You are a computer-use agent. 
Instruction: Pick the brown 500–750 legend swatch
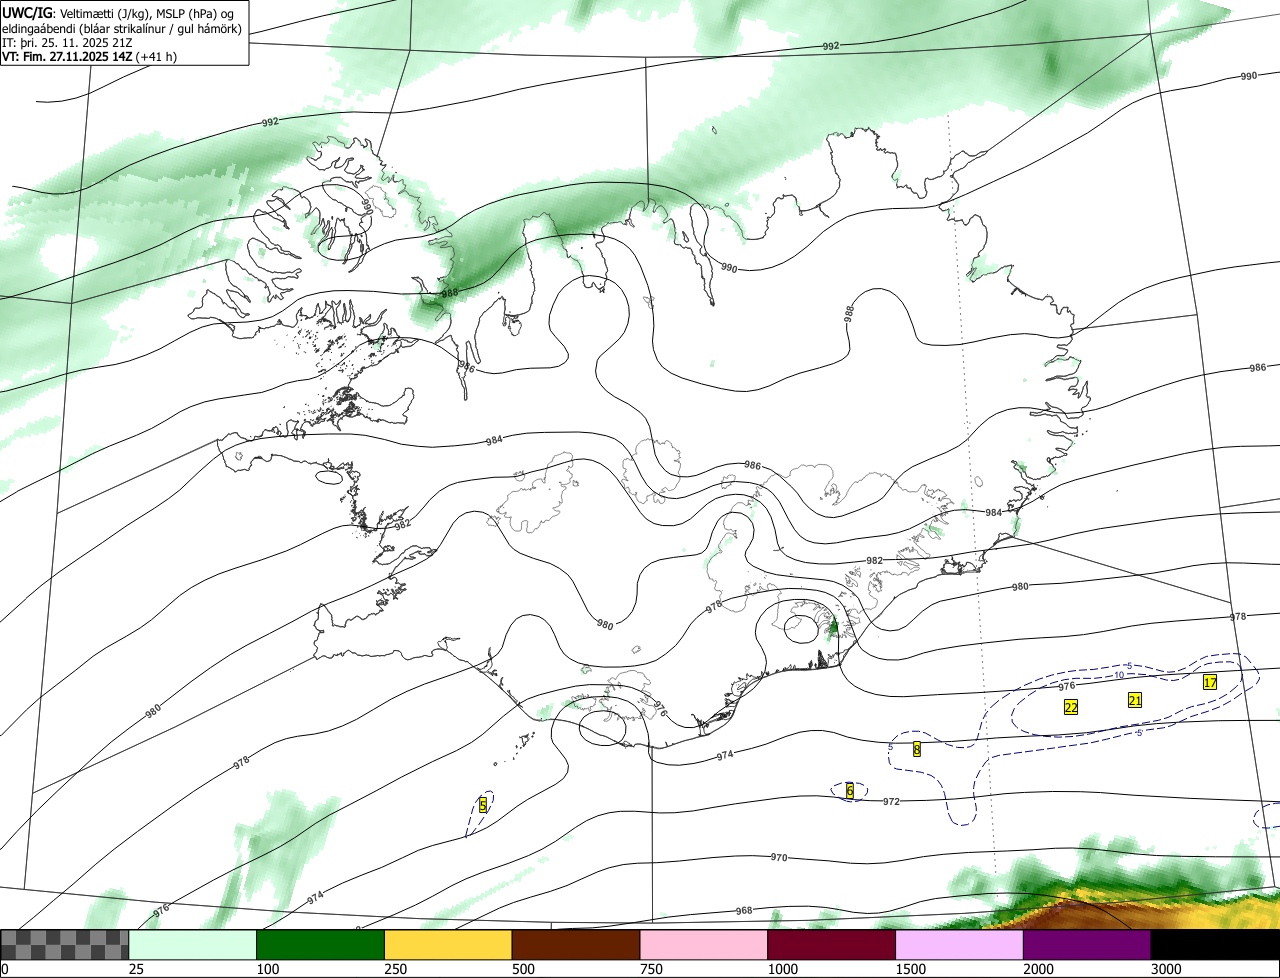point(576,945)
